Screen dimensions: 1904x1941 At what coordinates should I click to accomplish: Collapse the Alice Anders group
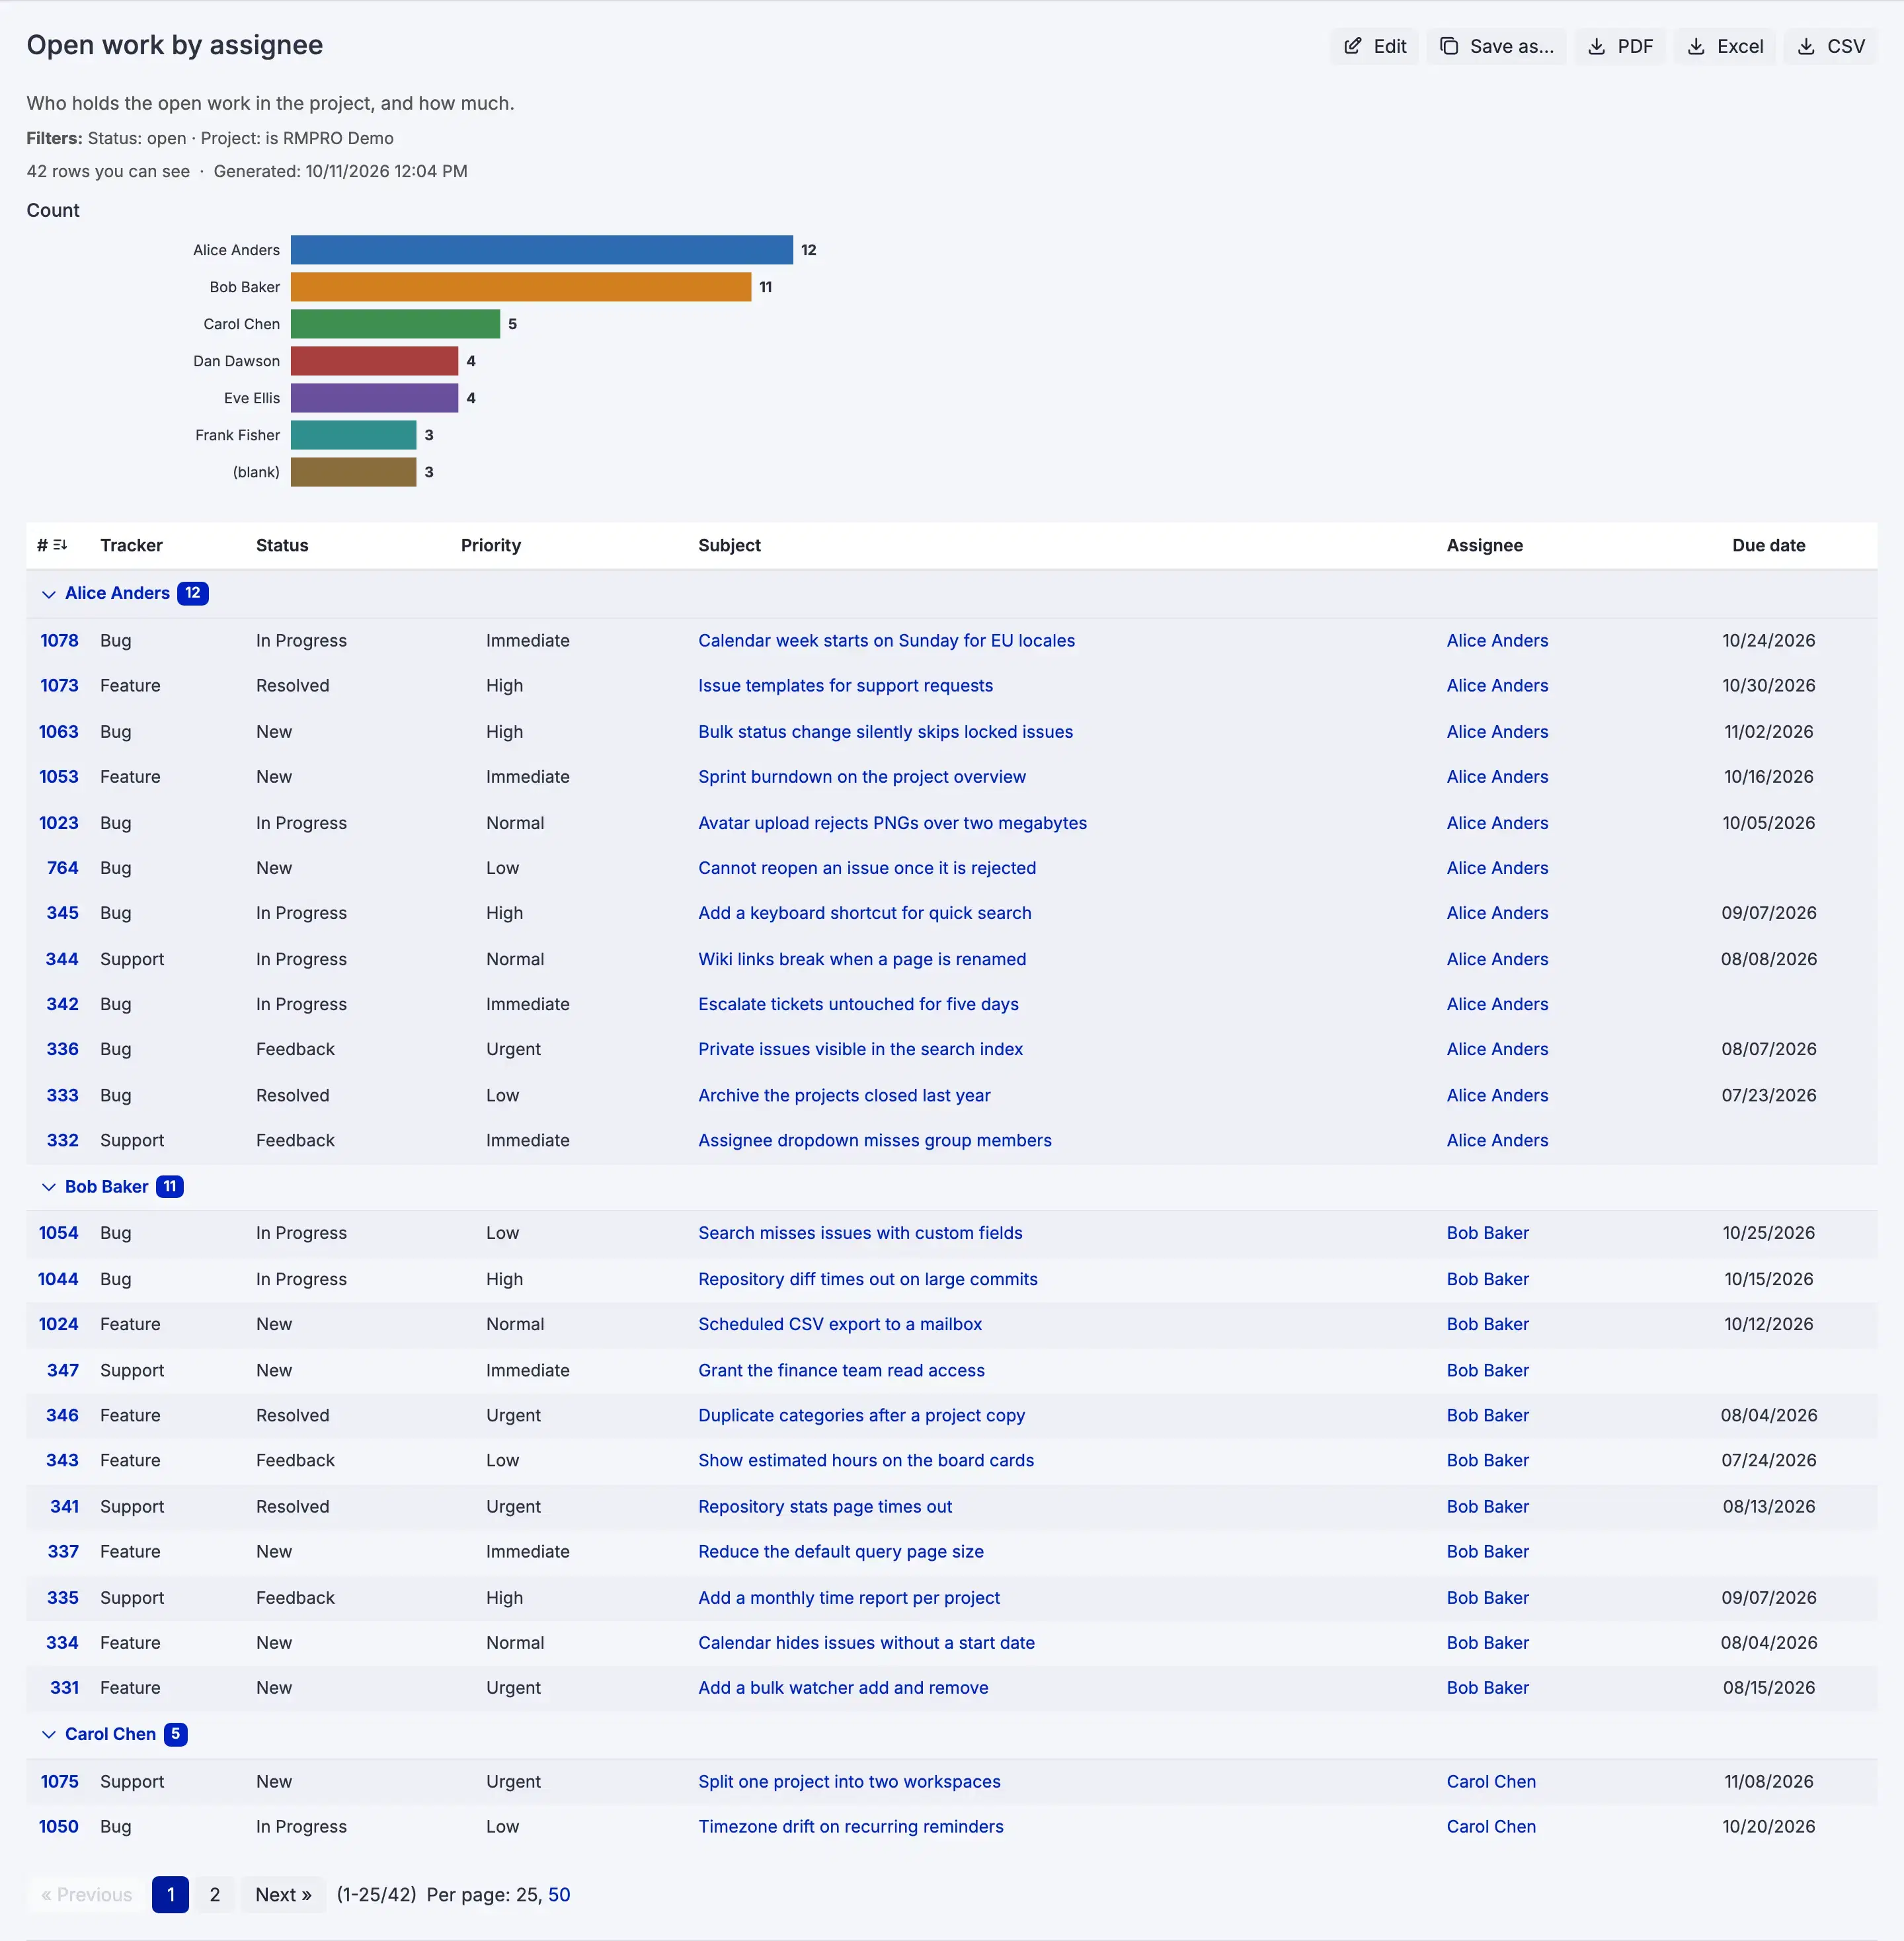(48, 594)
